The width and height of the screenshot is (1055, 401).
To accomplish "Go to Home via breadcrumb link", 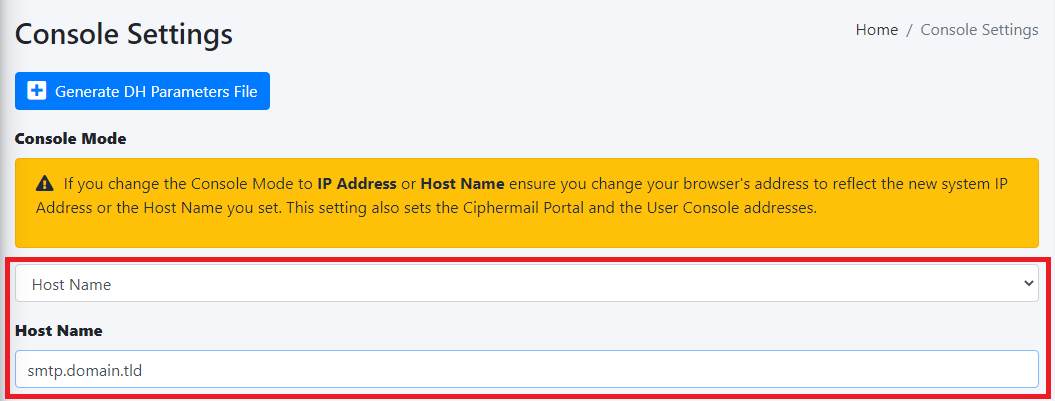I will (877, 30).
